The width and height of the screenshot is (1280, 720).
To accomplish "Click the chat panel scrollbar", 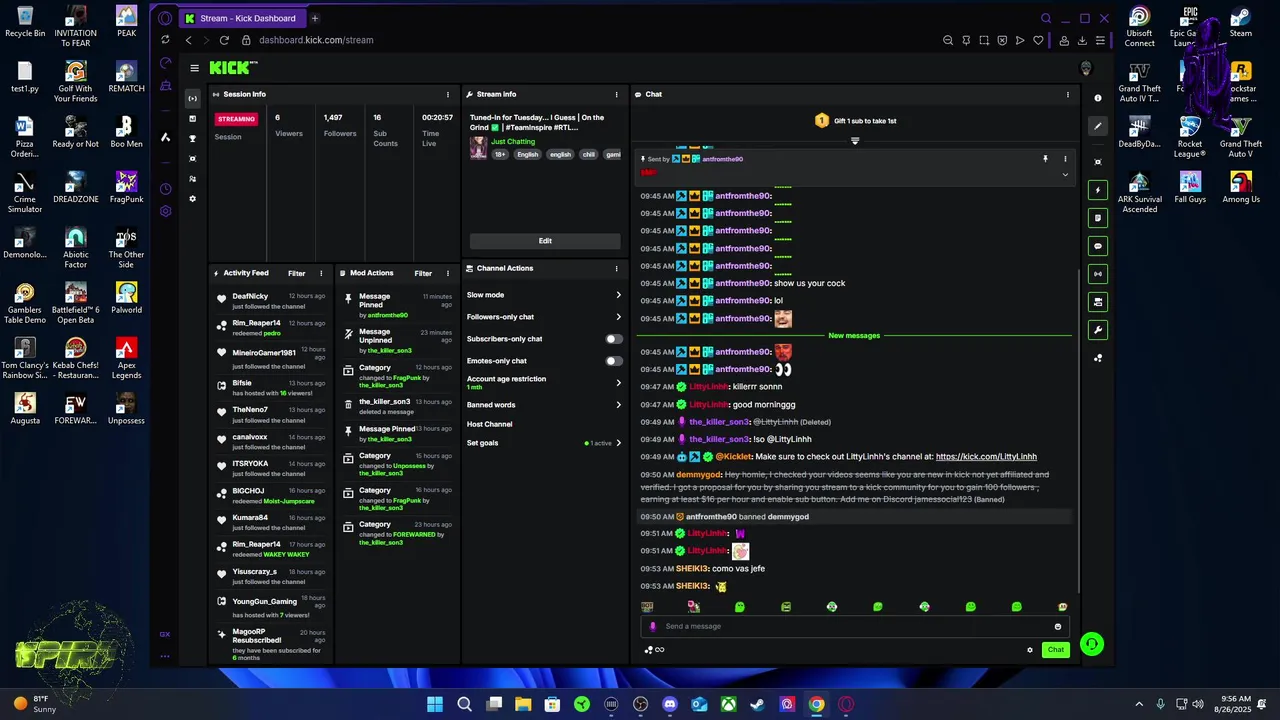I will (1079, 430).
